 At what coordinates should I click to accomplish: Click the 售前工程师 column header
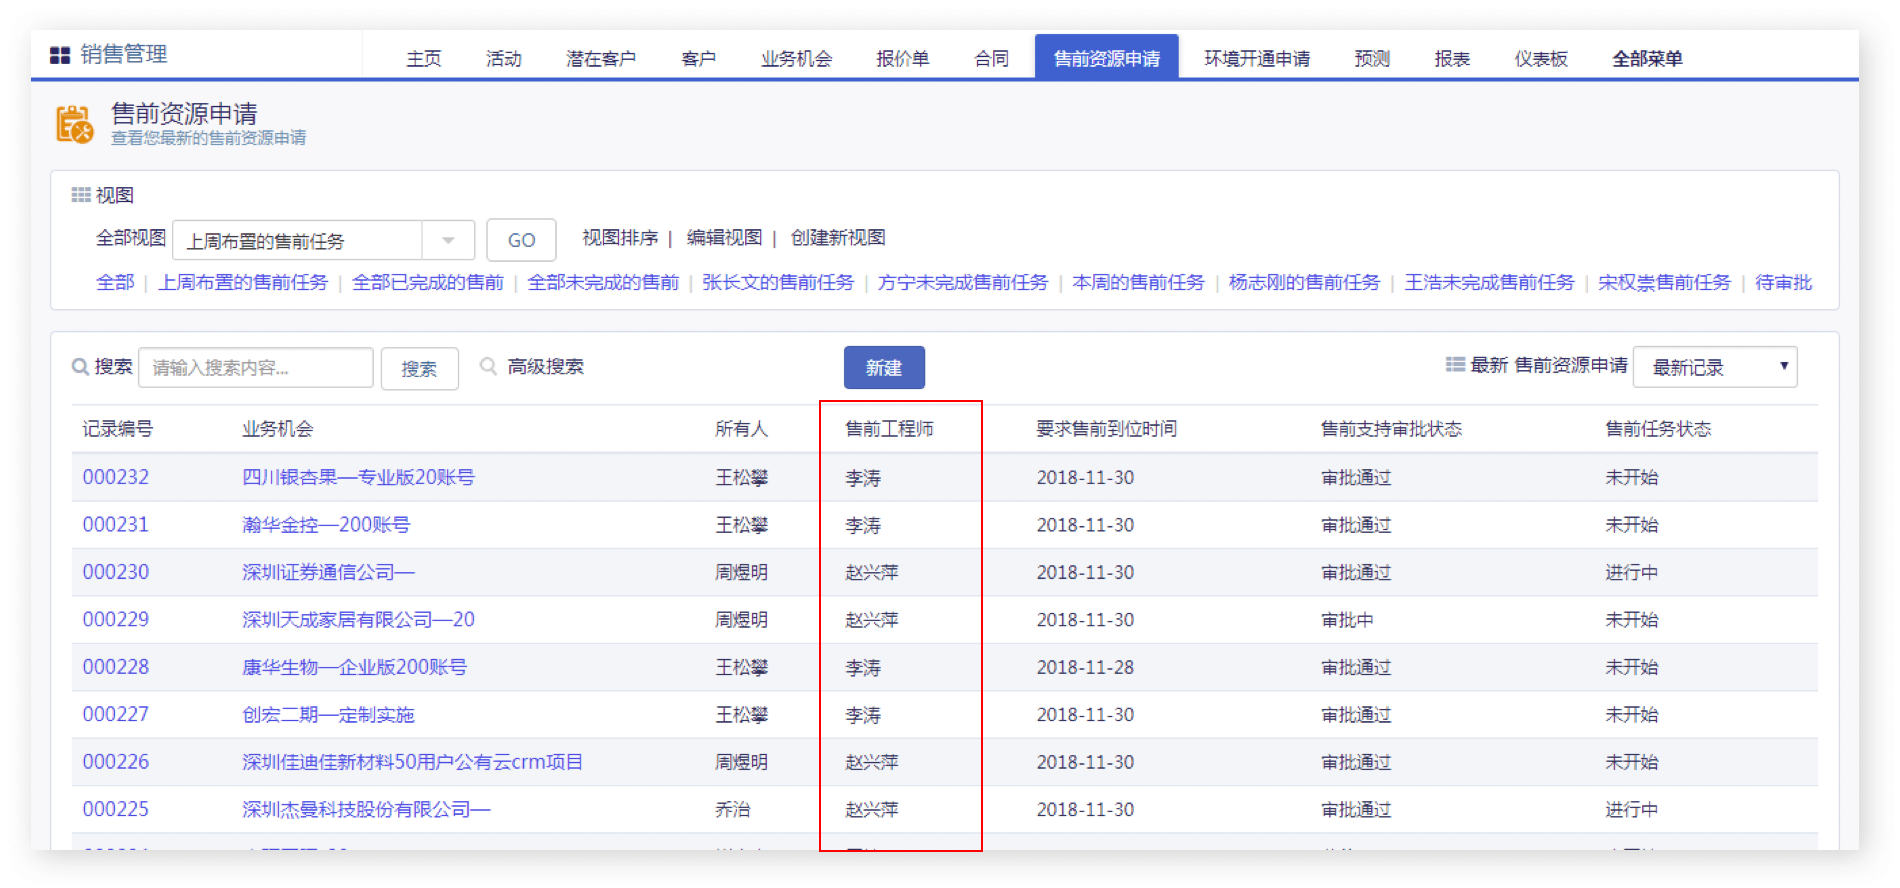[889, 429]
